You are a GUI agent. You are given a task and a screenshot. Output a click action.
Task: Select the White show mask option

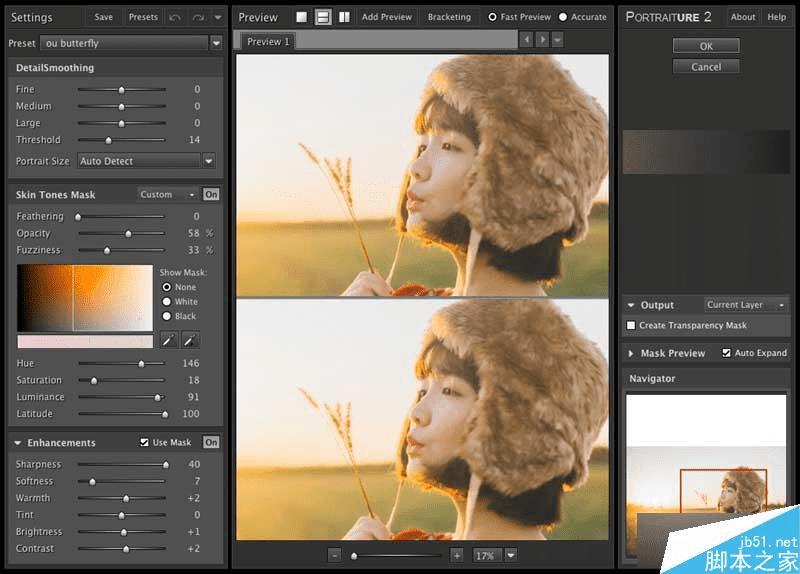coord(166,302)
